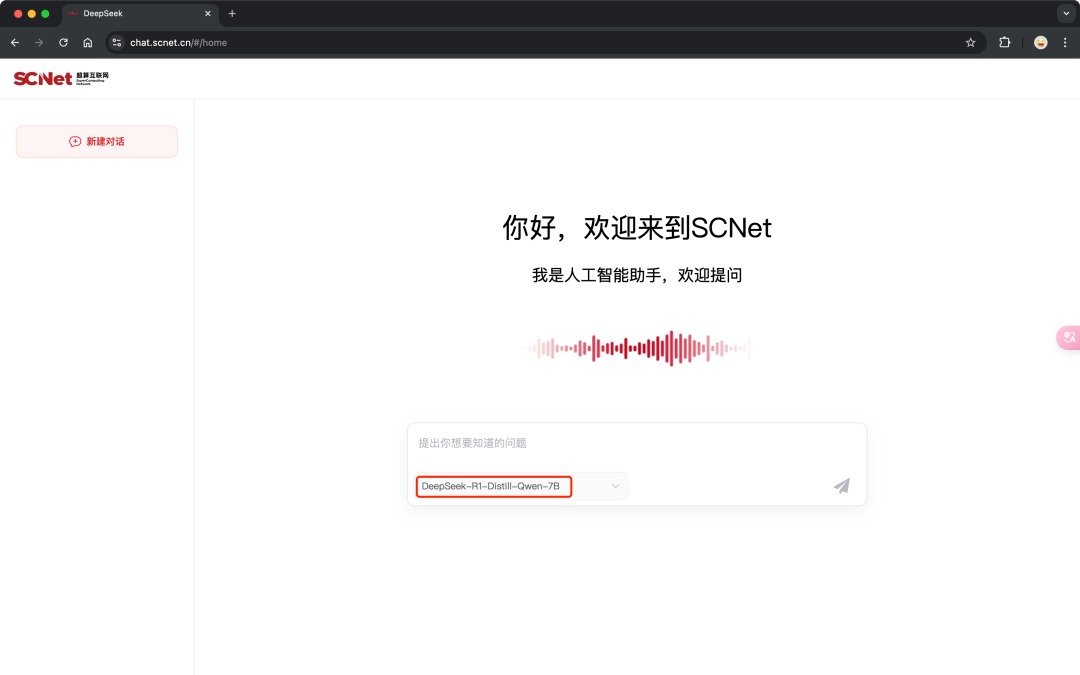1080x675 pixels.
Task: Start a new chat with 新建对话
Action: tap(97, 142)
